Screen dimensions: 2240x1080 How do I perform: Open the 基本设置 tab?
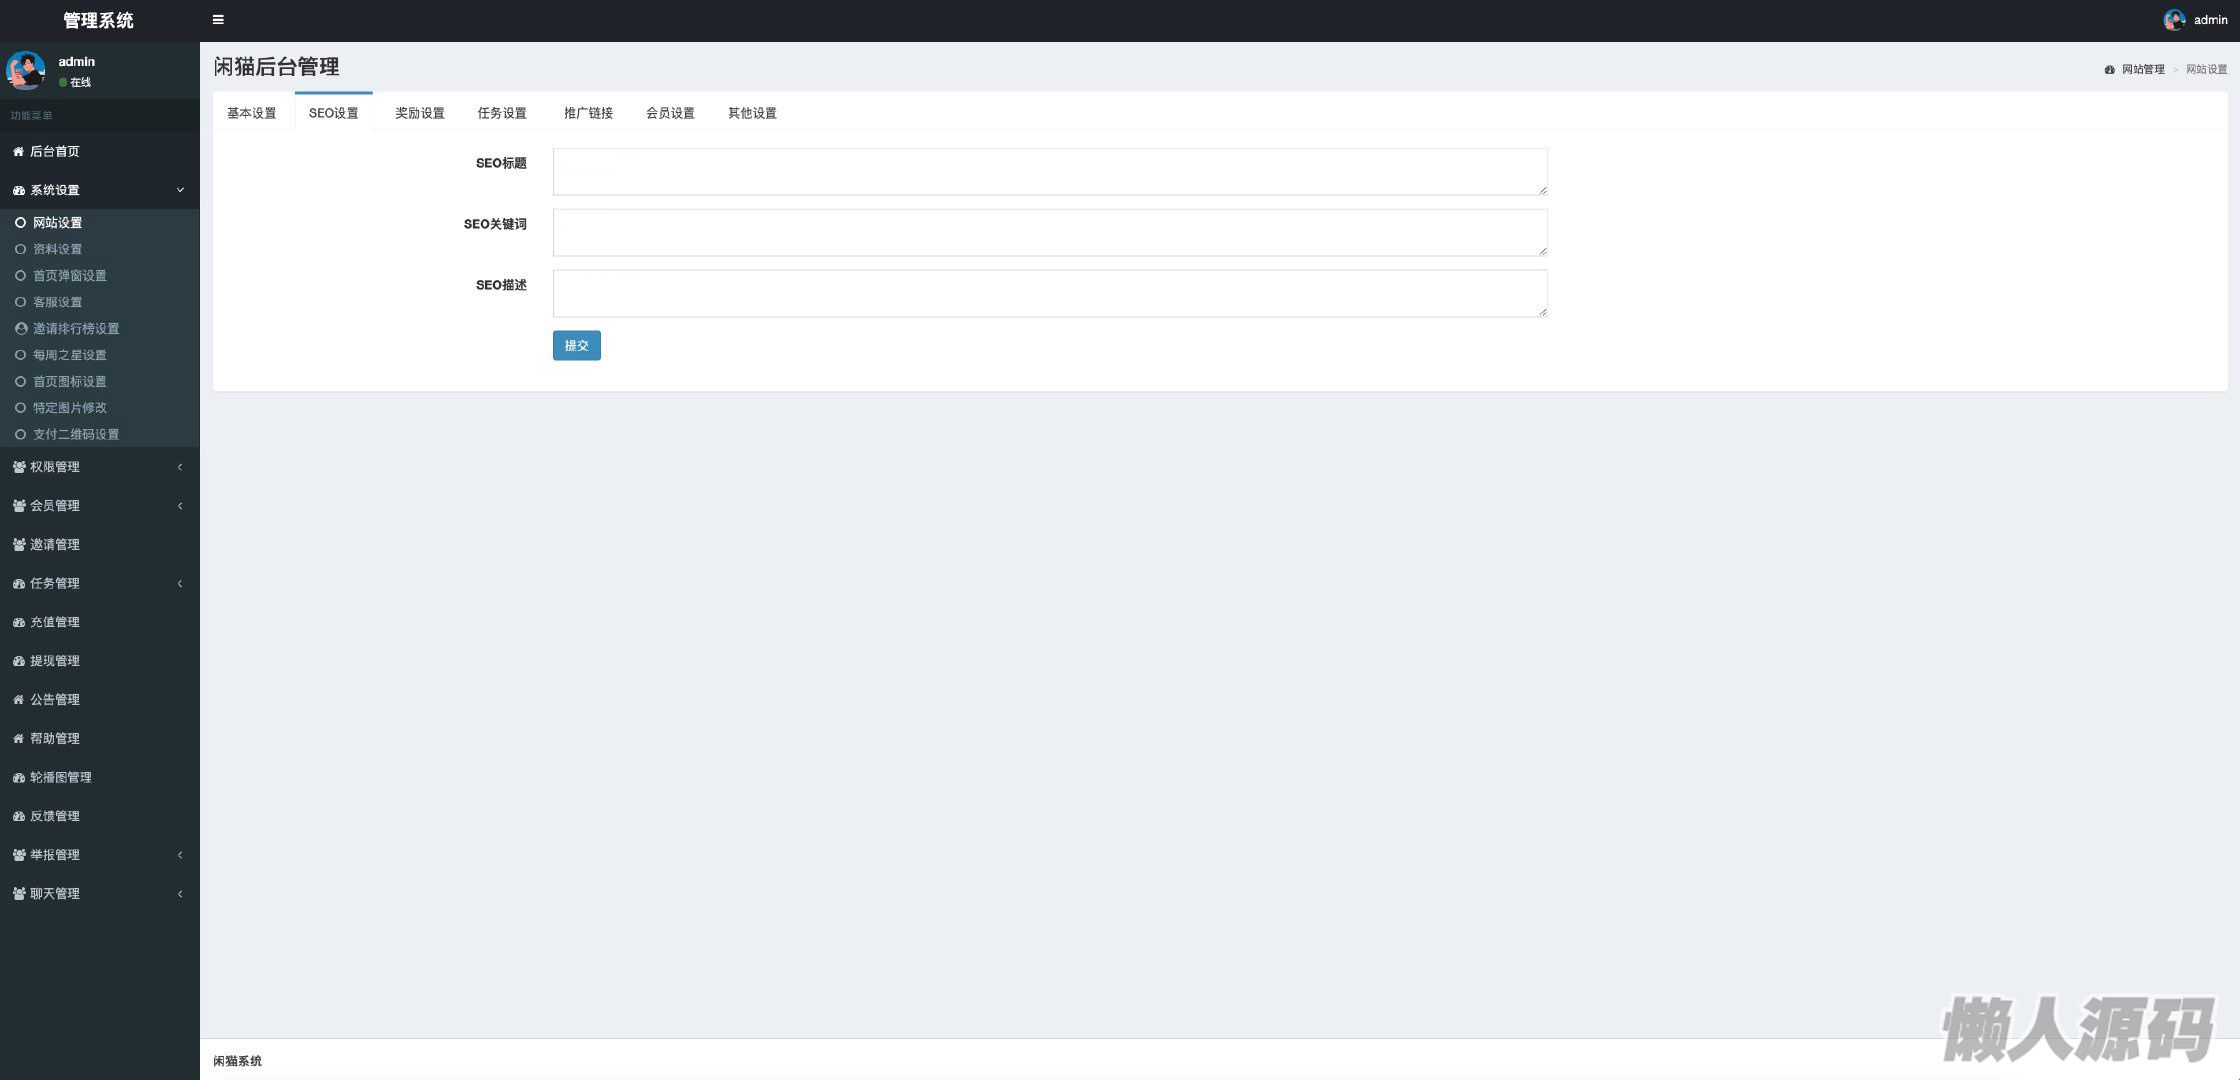coord(251,113)
